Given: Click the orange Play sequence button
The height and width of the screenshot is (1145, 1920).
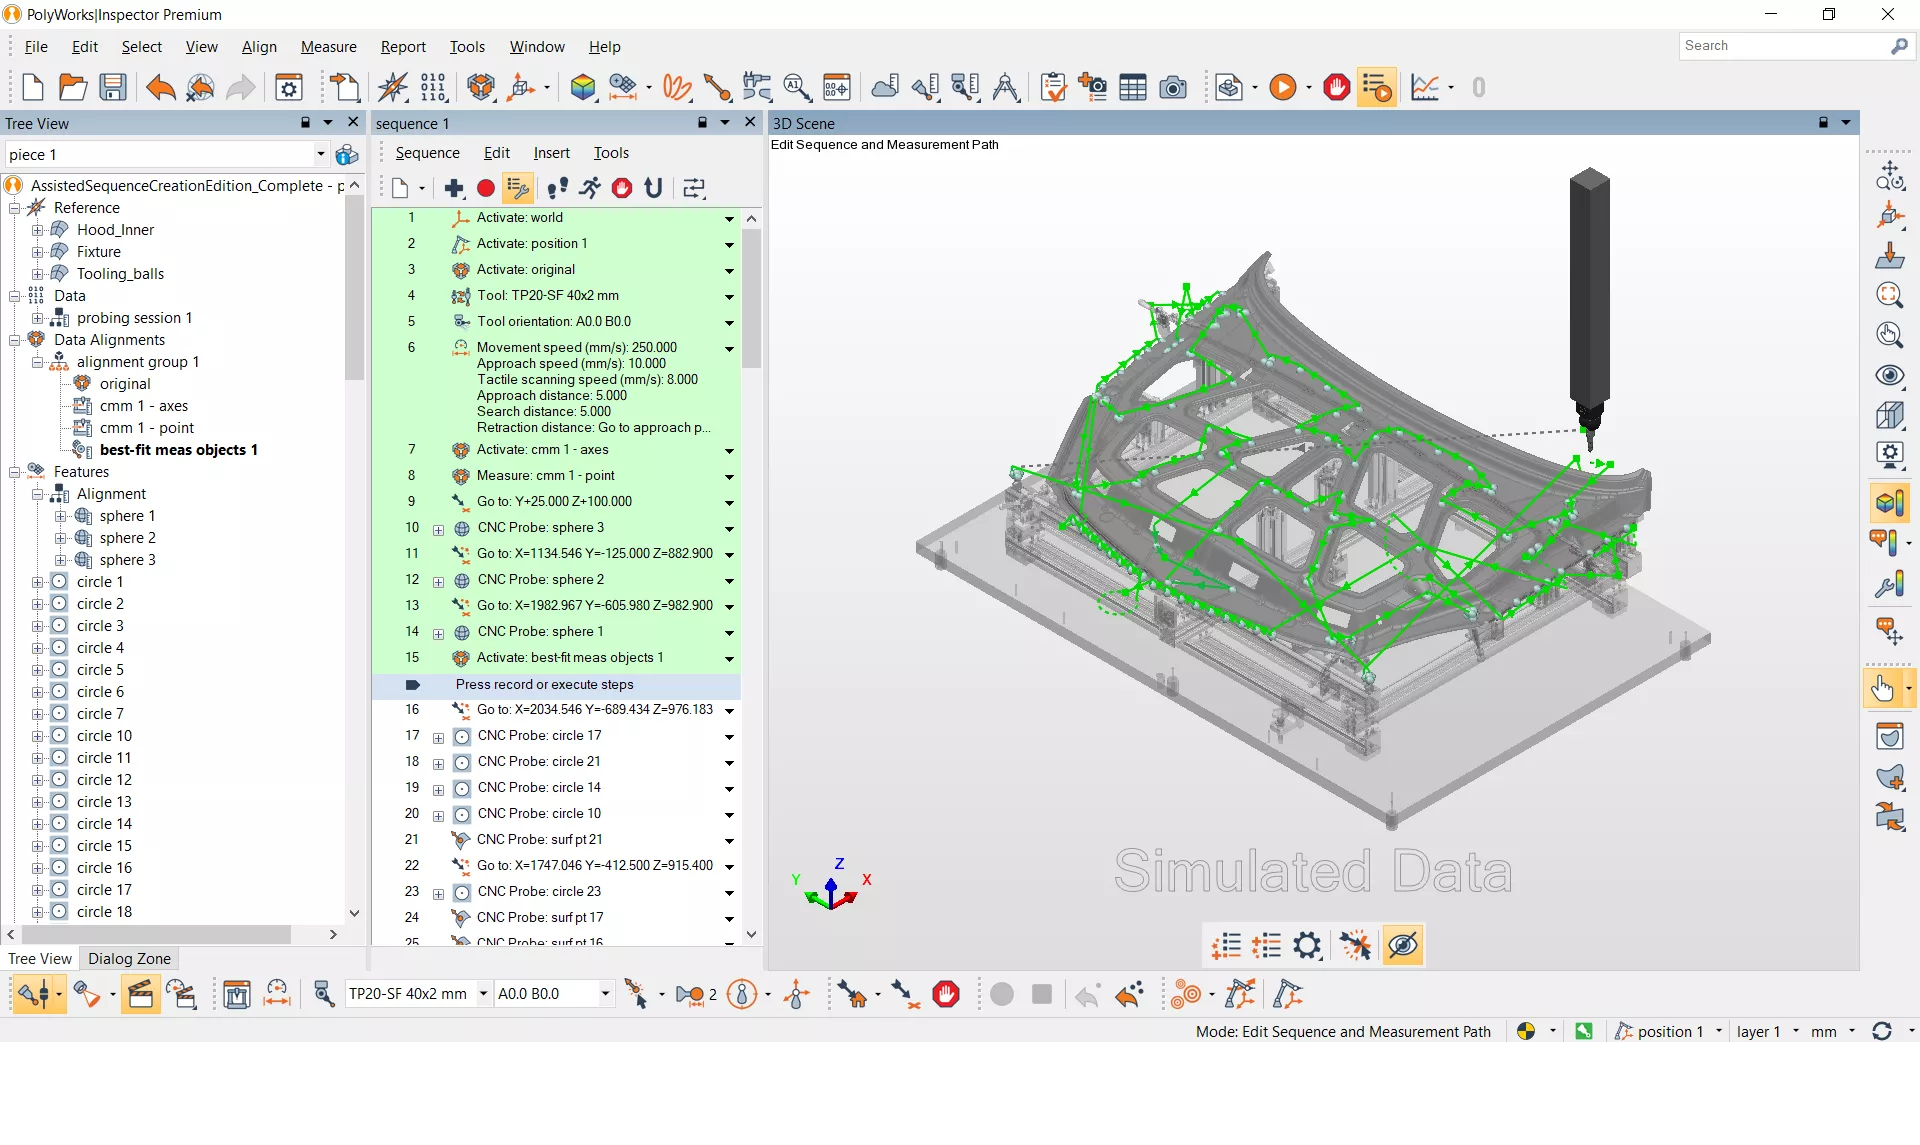Looking at the screenshot, I should [x=1283, y=88].
